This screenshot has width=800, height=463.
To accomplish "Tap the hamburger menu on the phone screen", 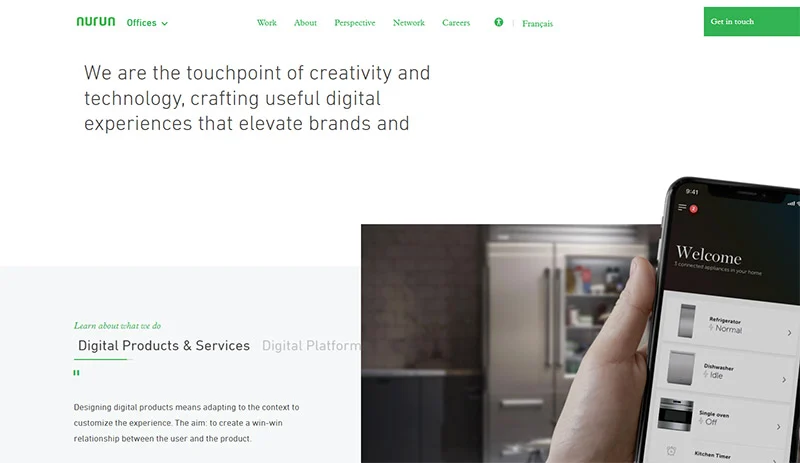I will [682, 207].
